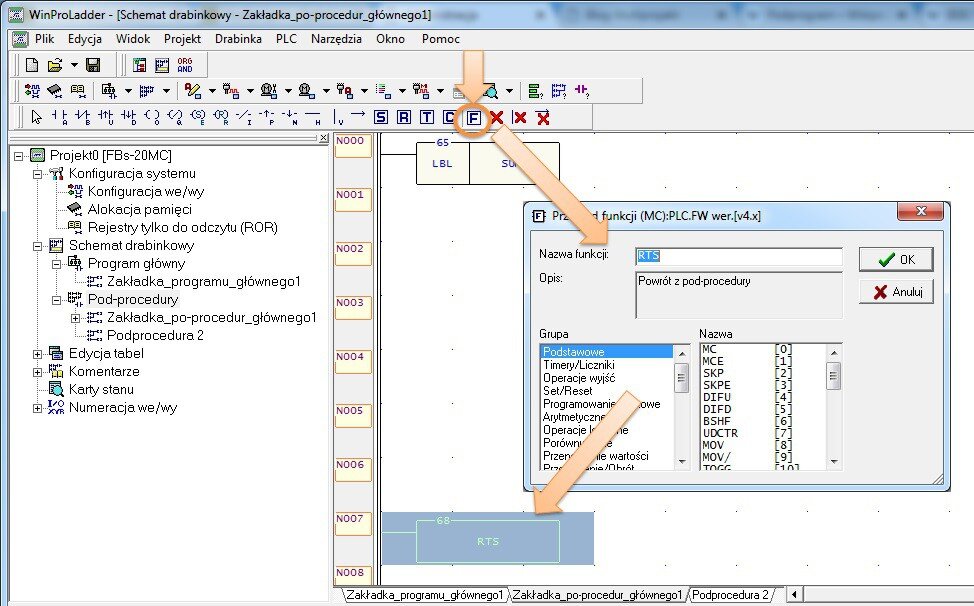The width and height of the screenshot is (974, 606).
Task: Click the Nazwa list scrollbar down arrow
Action: click(834, 461)
